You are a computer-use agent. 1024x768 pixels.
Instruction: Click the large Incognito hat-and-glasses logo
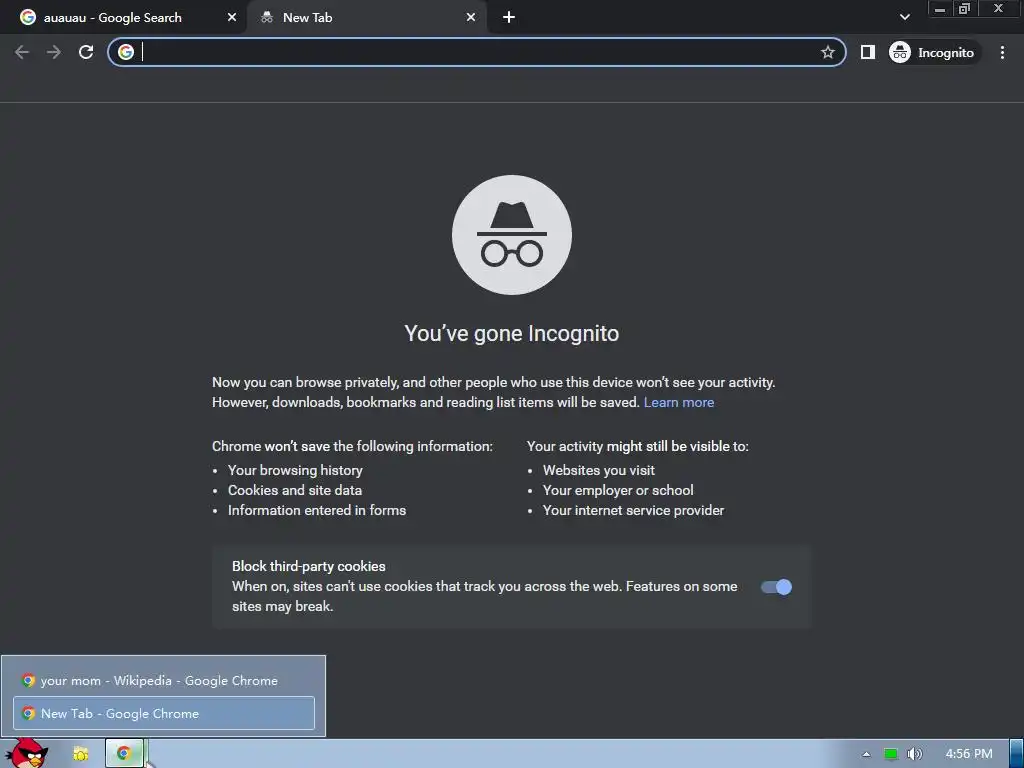coord(512,235)
